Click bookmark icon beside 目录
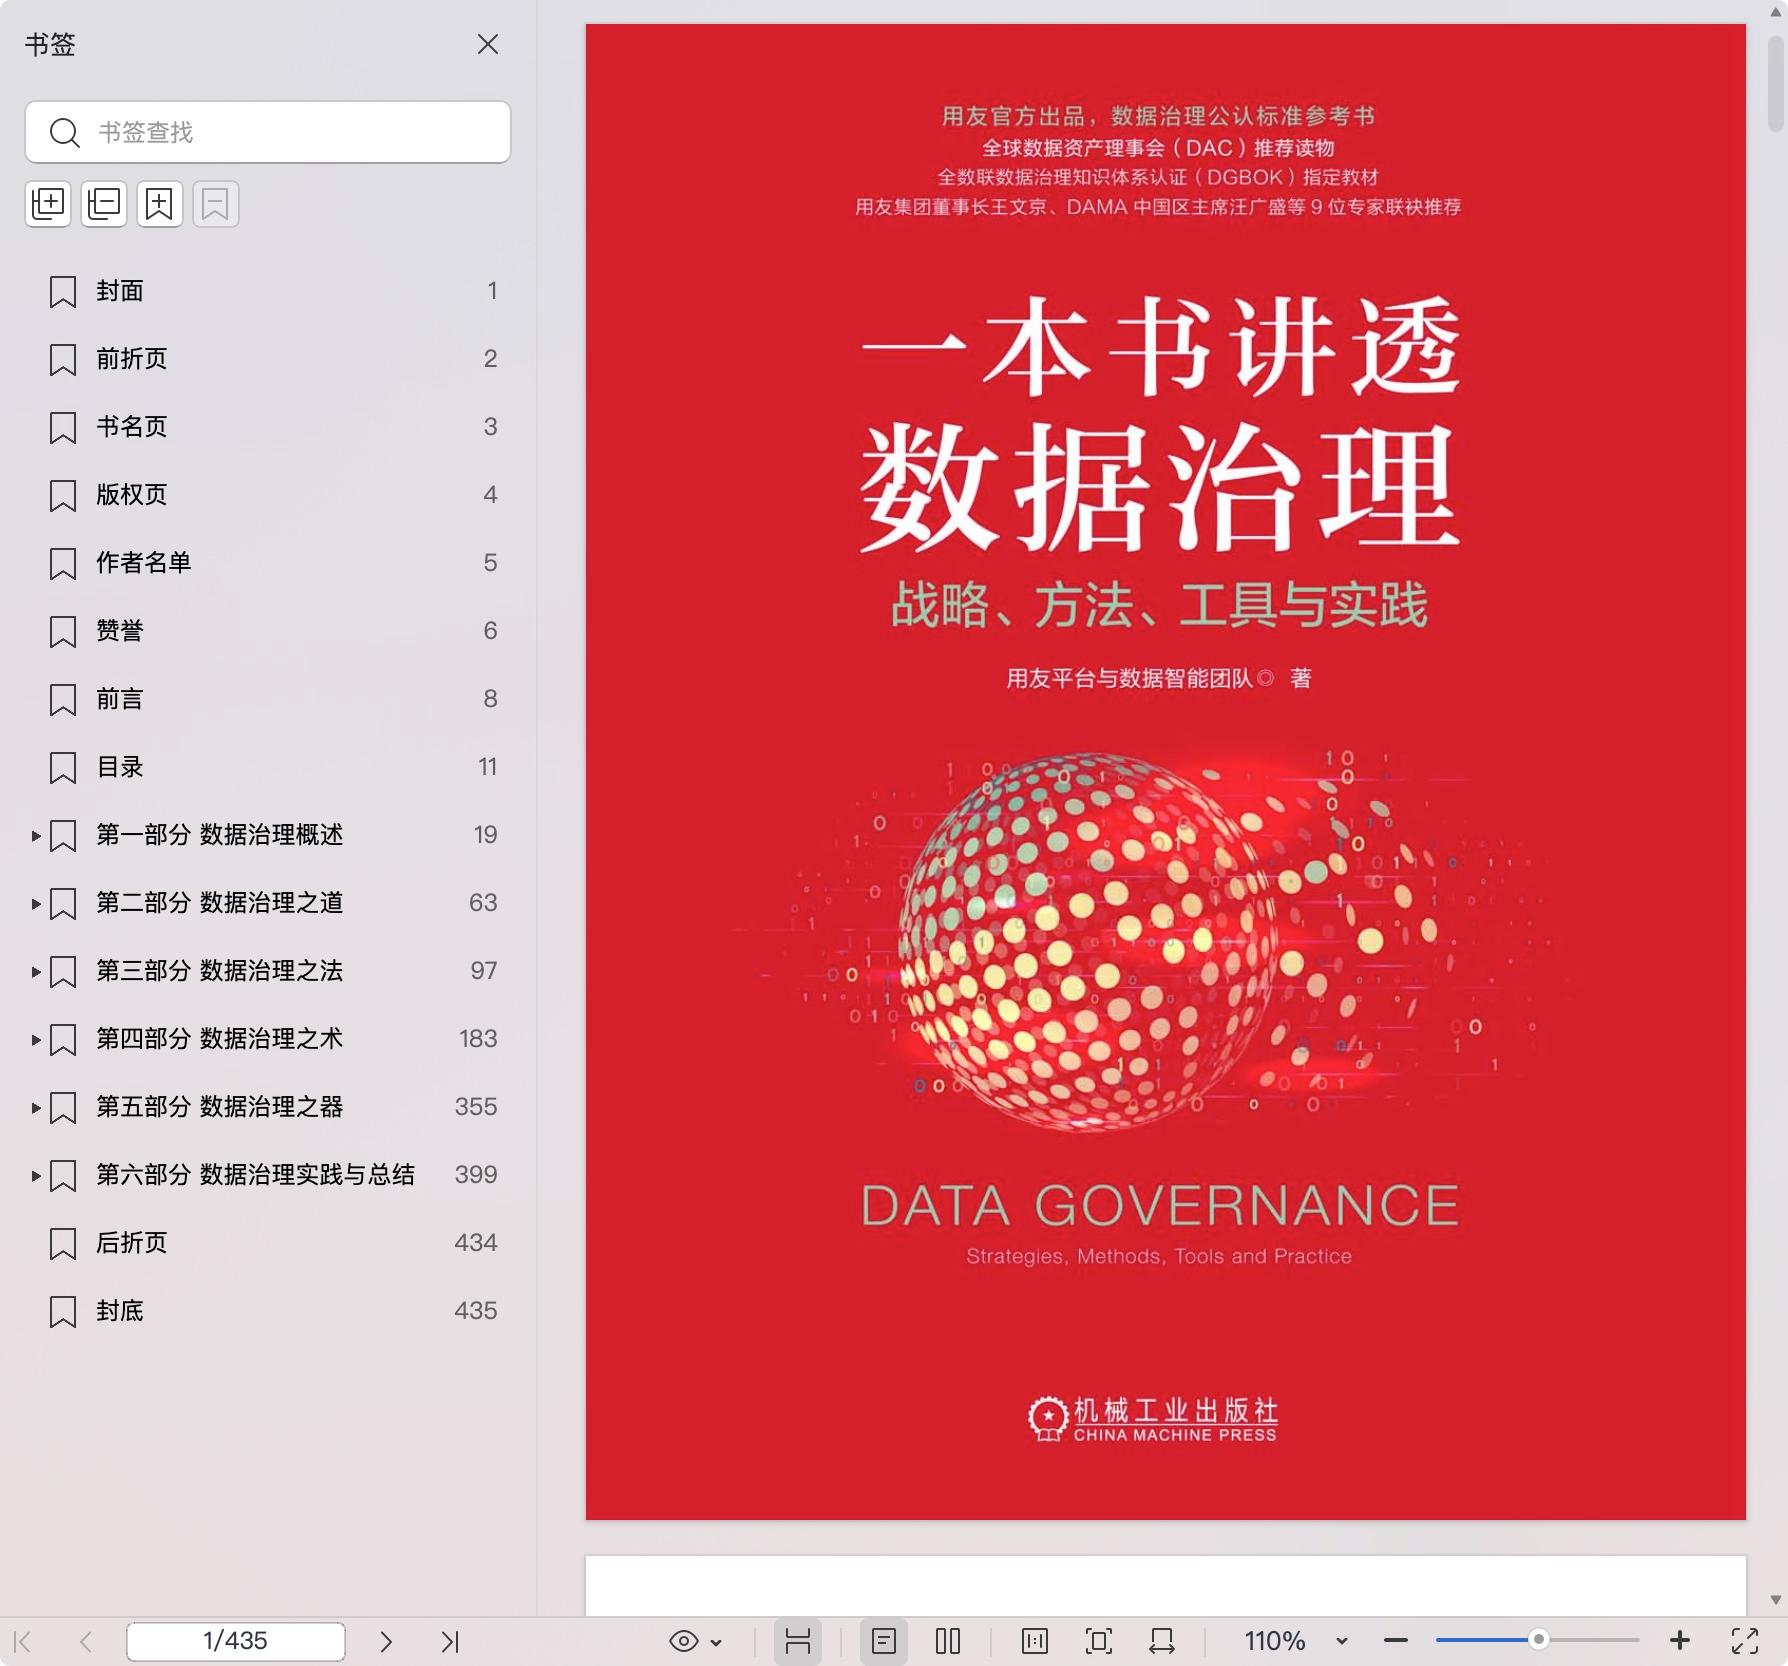Screen dimensions: 1788x1666 tap(63, 768)
